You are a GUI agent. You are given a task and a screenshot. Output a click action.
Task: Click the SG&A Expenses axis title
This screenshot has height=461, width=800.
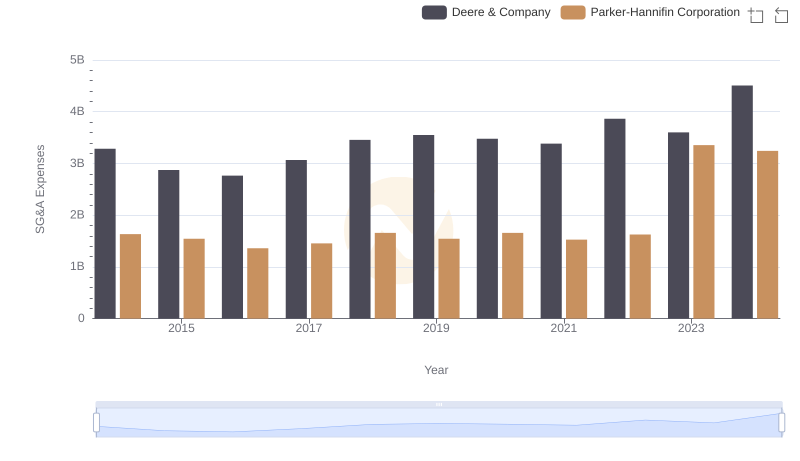[x=40, y=189]
